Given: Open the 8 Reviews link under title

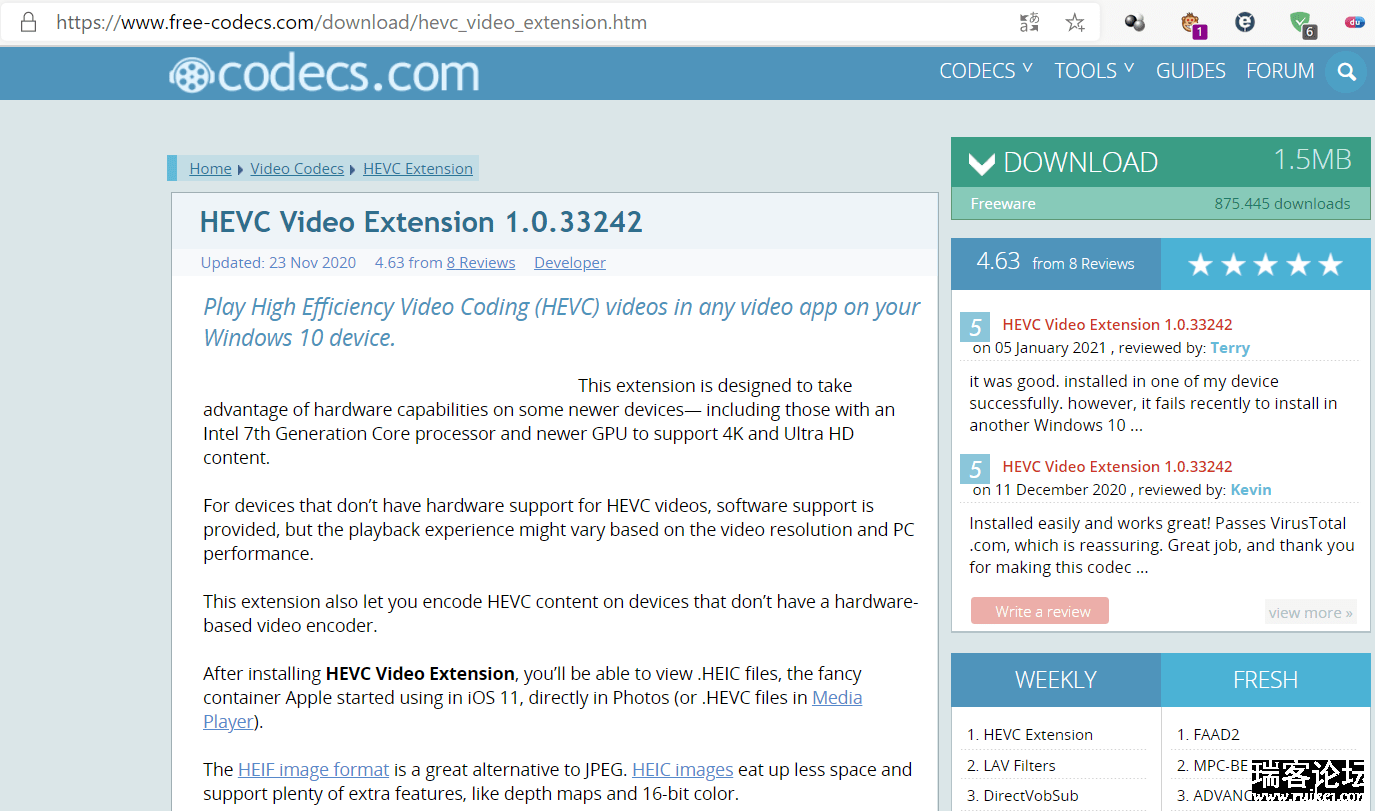Looking at the screenshot, I should 481,263.
